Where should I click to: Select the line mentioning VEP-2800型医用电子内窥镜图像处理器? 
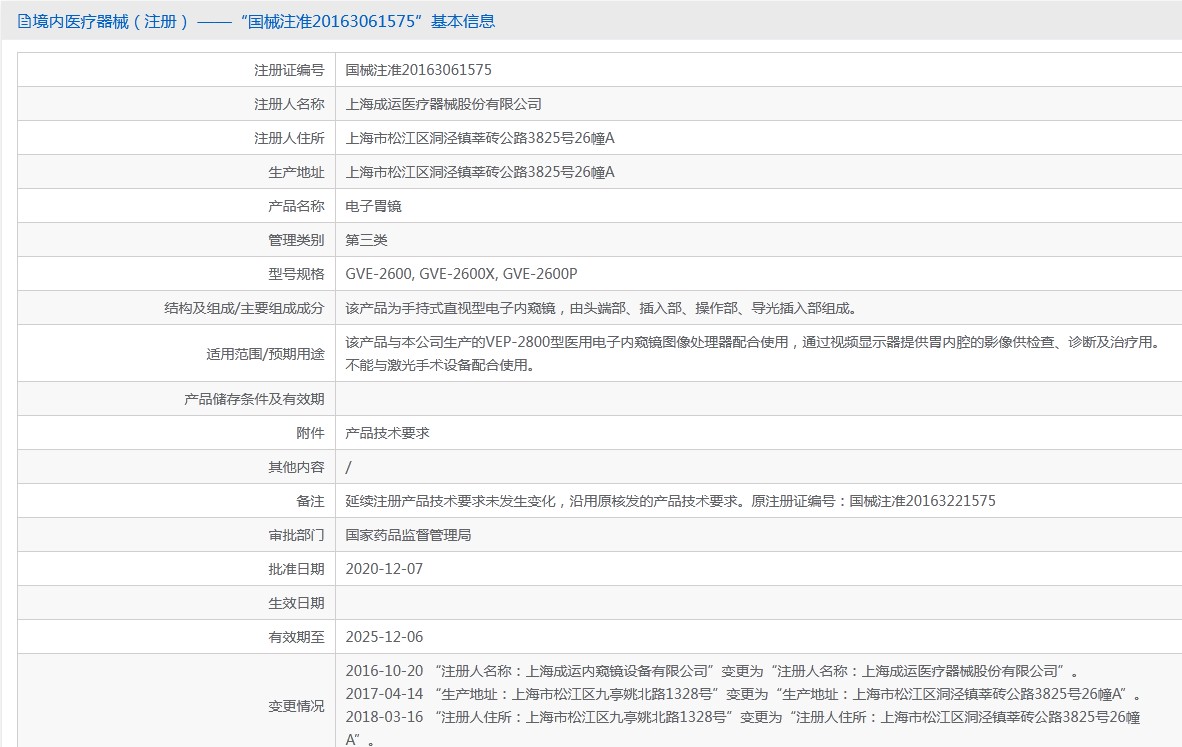click(752, 342)
